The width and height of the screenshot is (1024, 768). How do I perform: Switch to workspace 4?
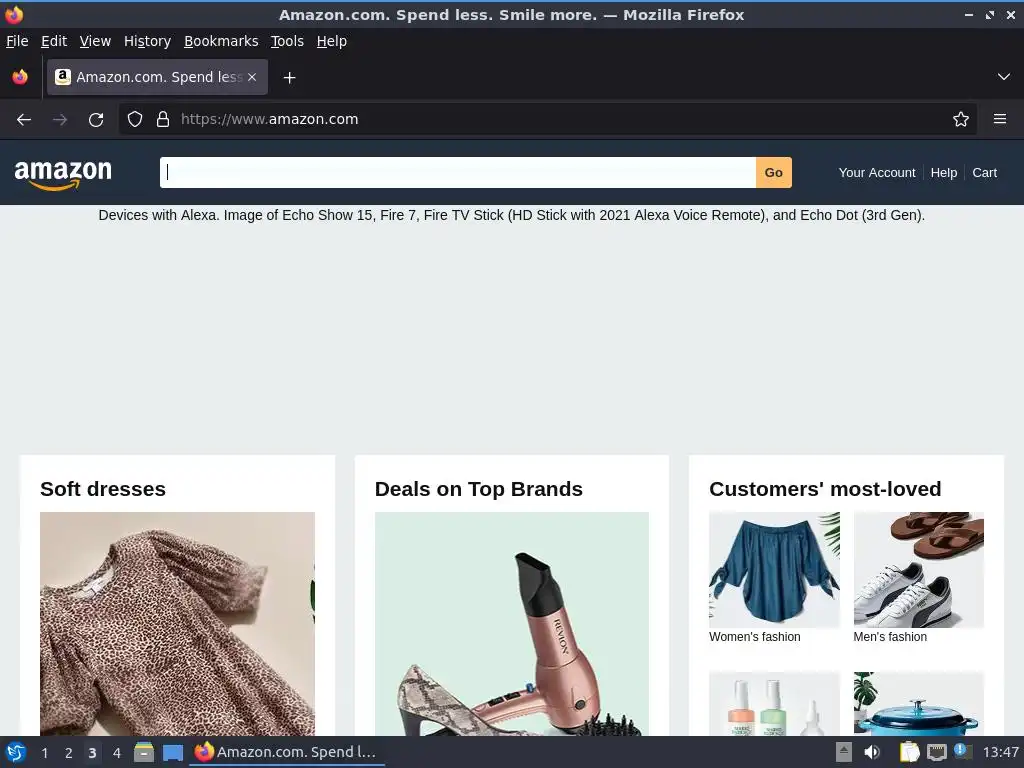[116, 753]
